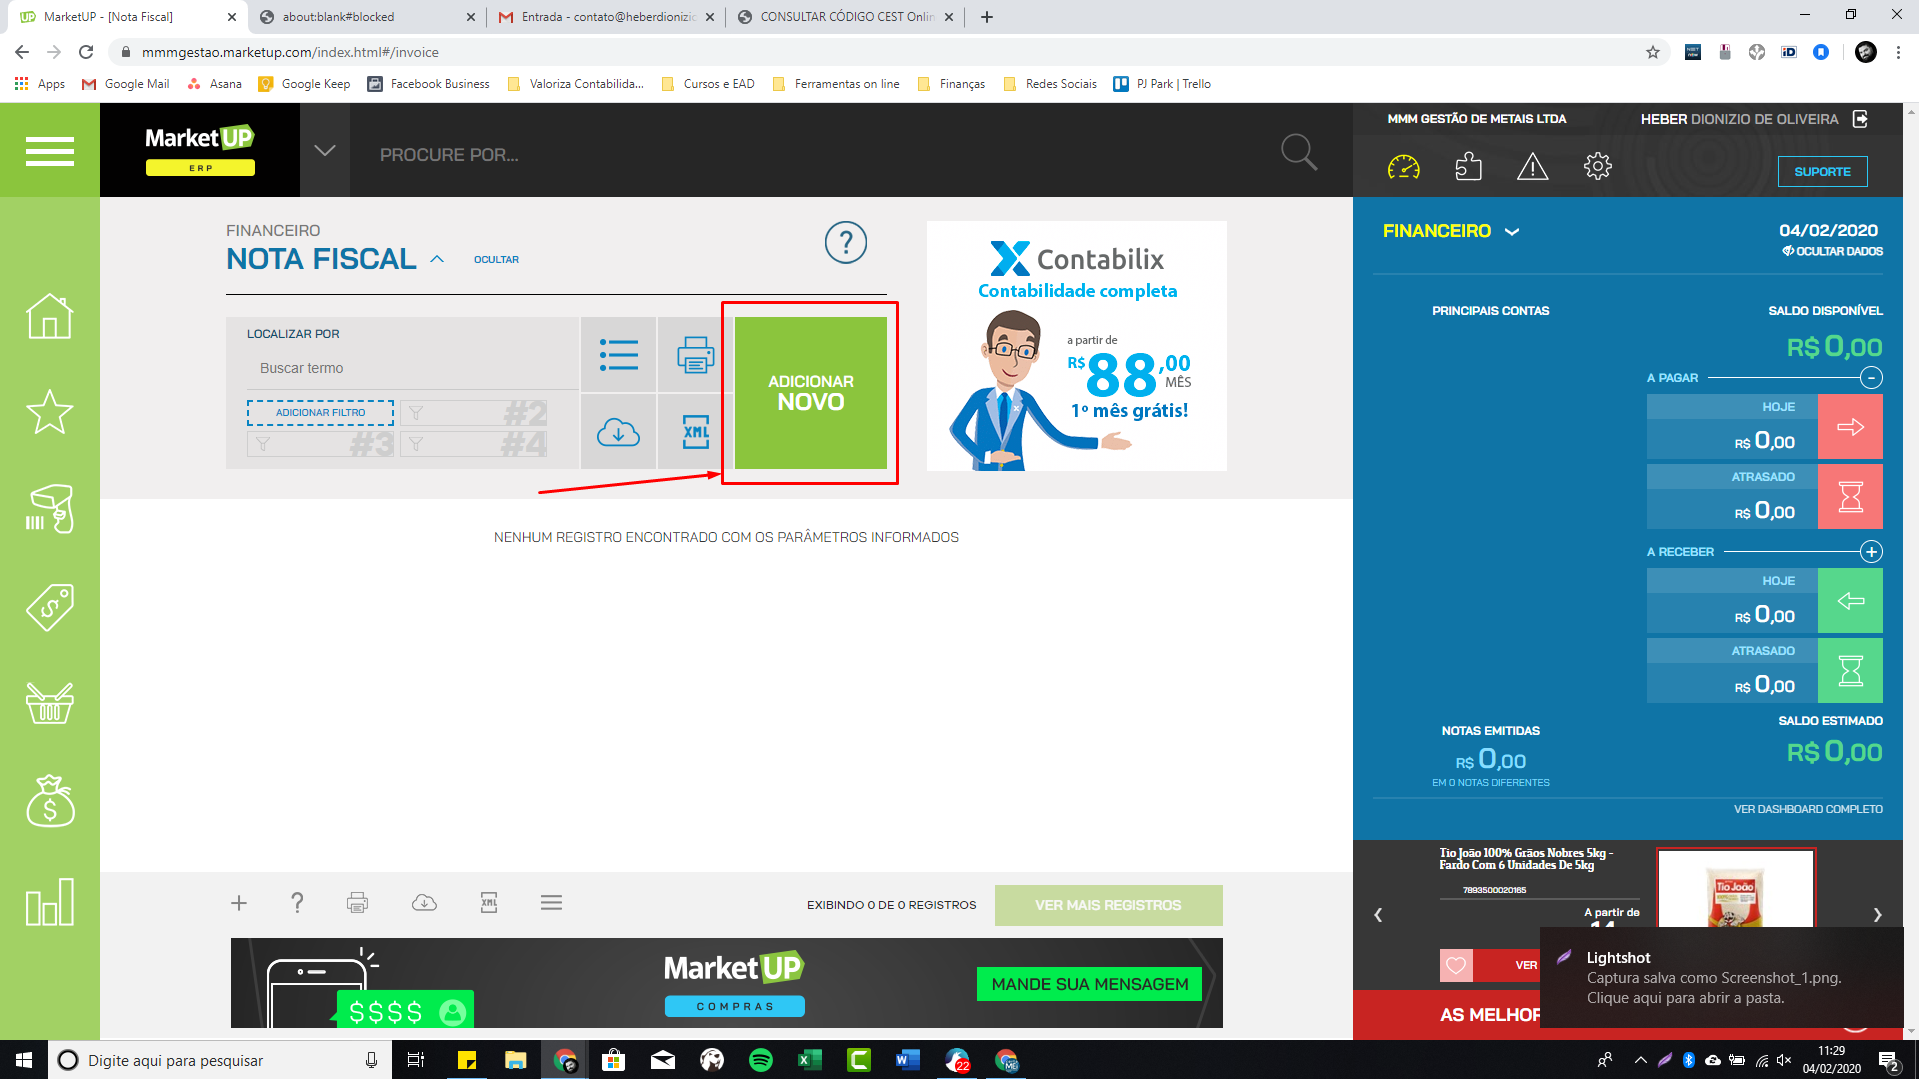Screen dimensions: 1919x1079
Task: Click the logout icon beside user name
Action: [x=1860, y=119]
